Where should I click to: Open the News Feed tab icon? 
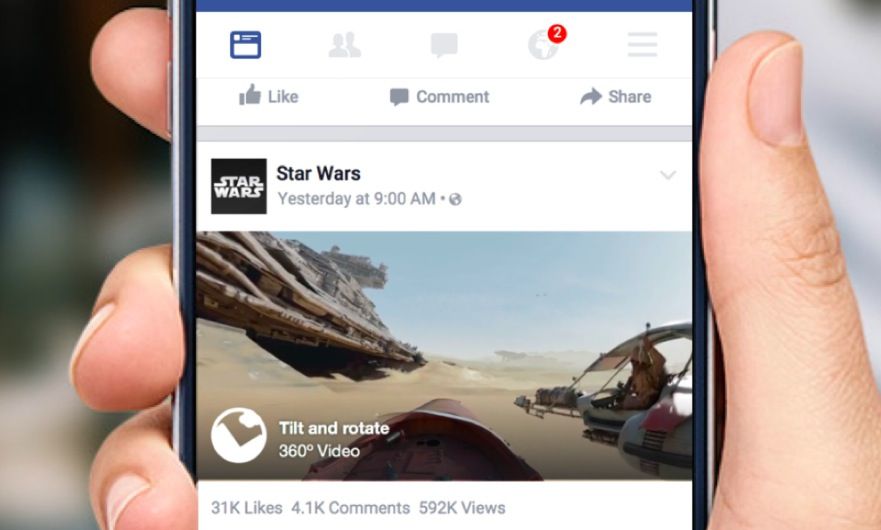point(246,45)
